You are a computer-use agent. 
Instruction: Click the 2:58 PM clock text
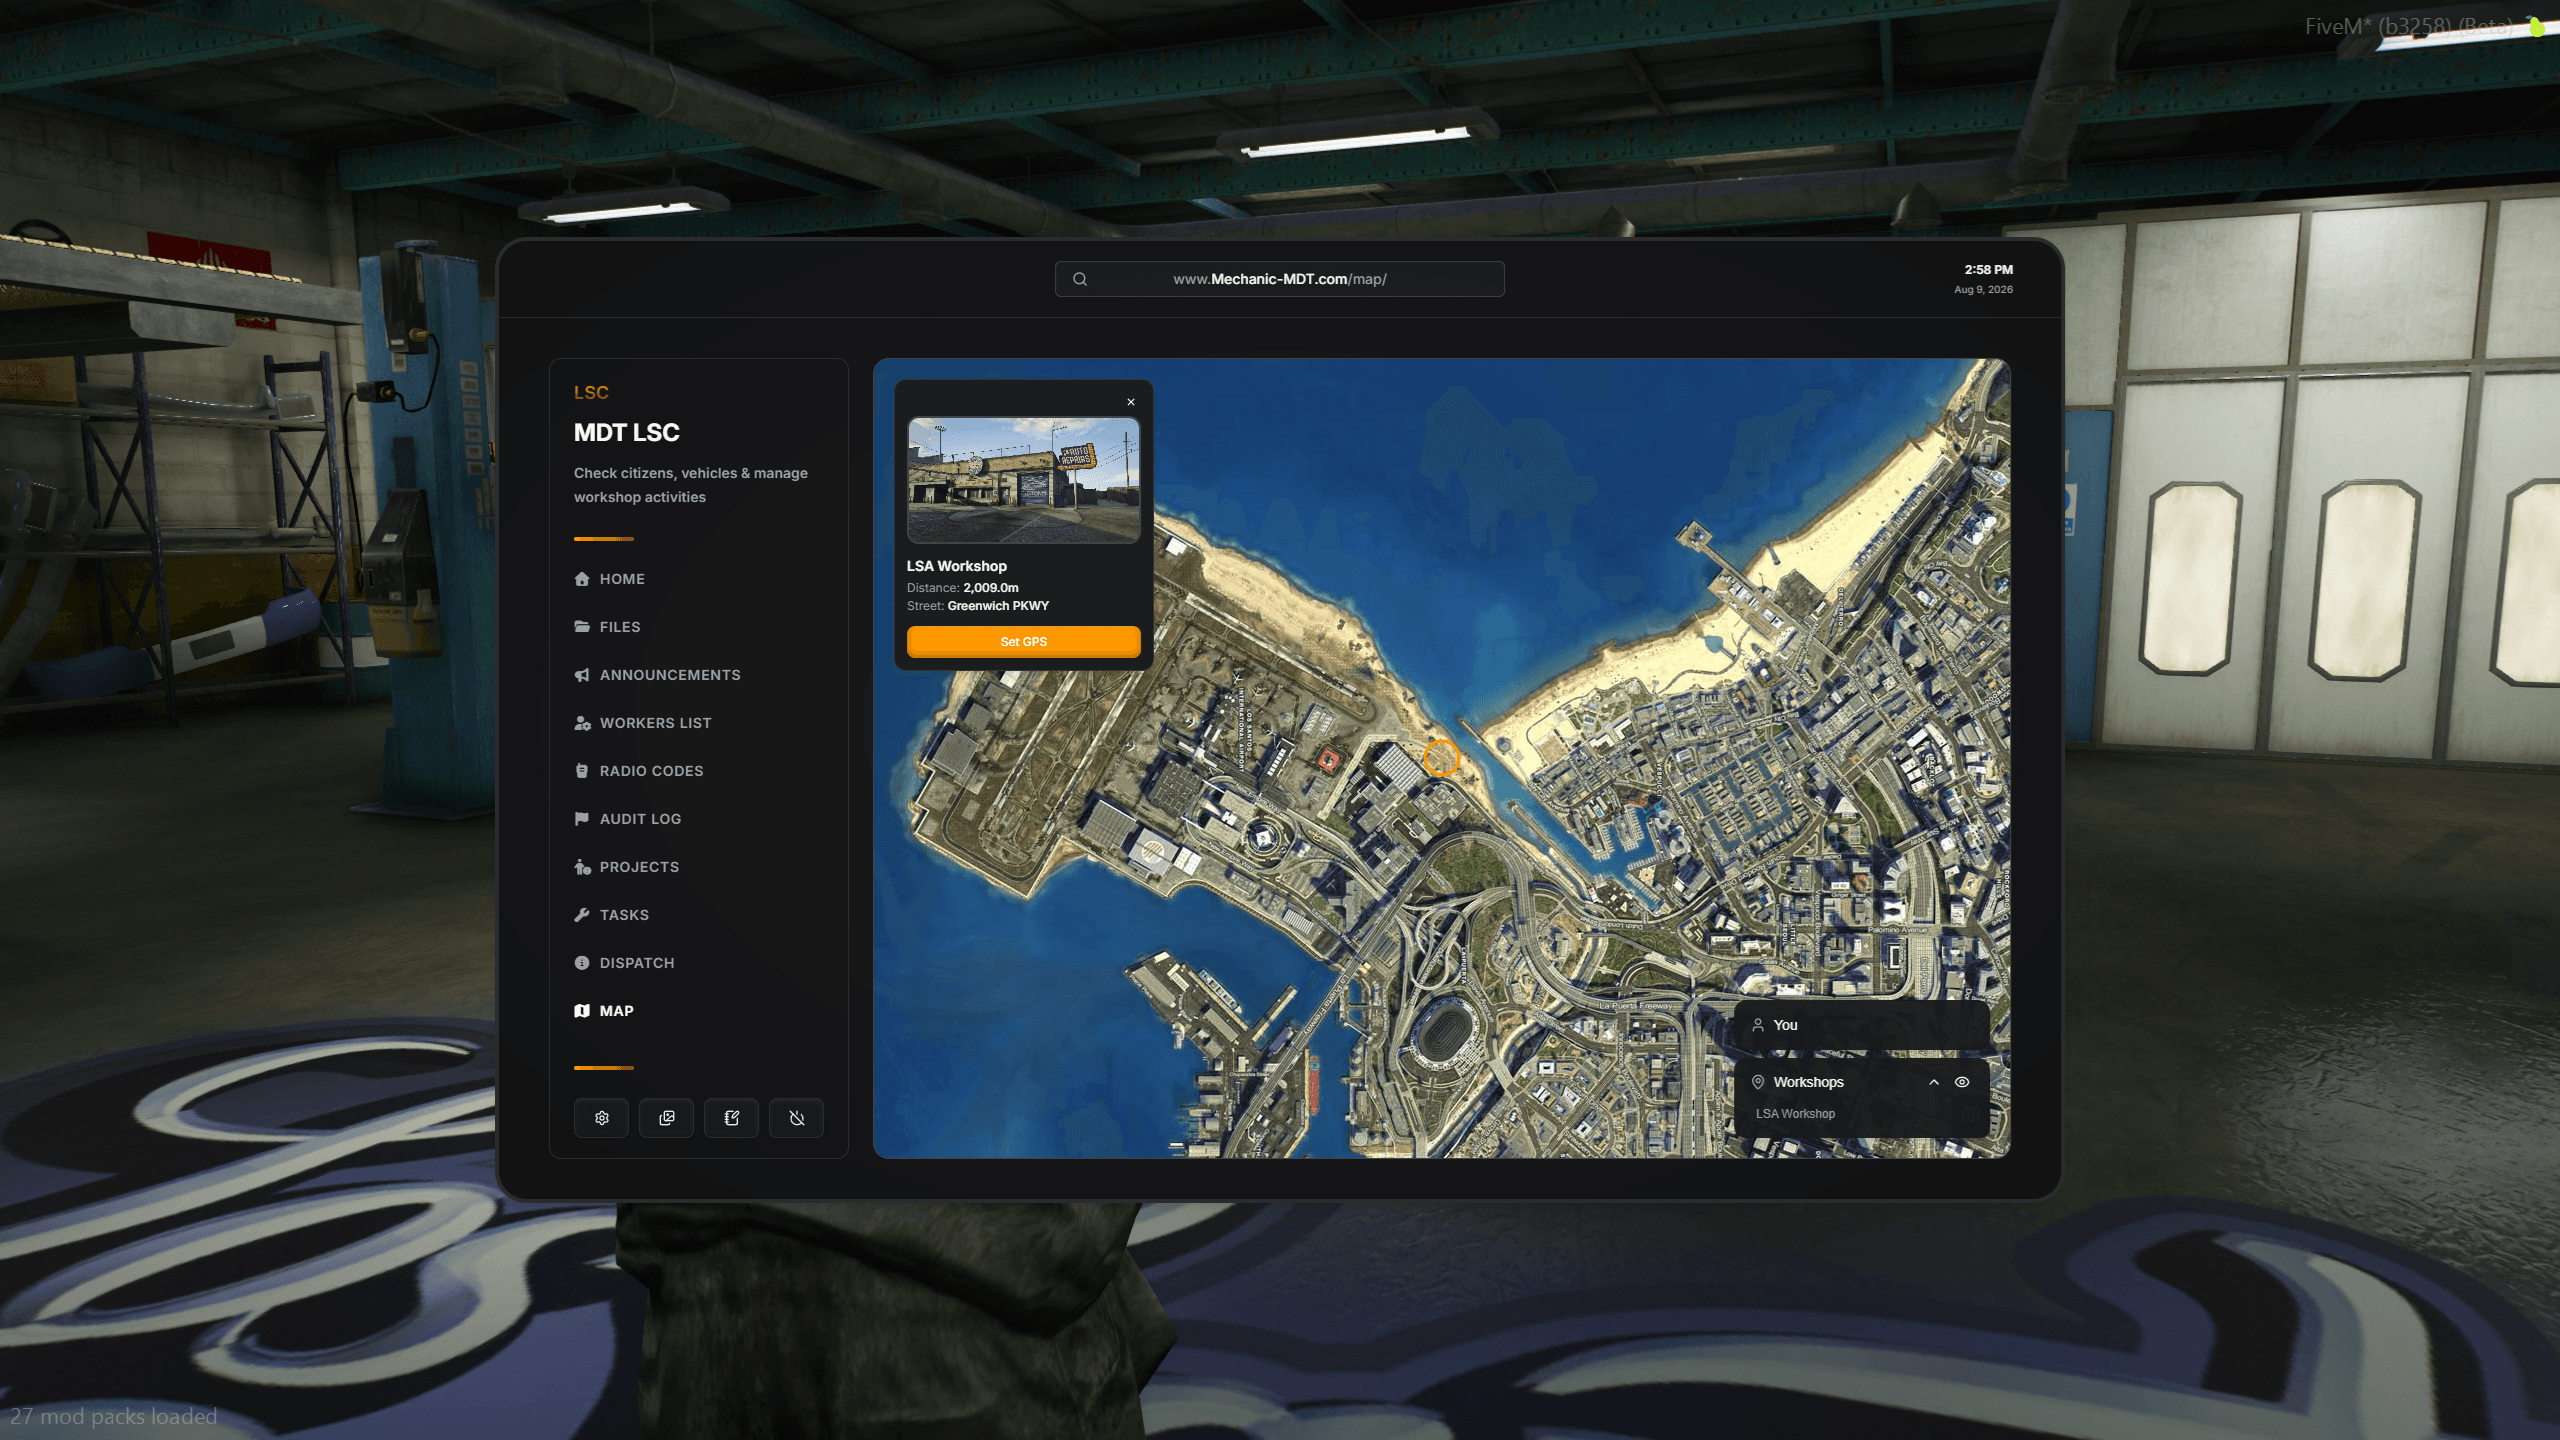[1988, 270]
